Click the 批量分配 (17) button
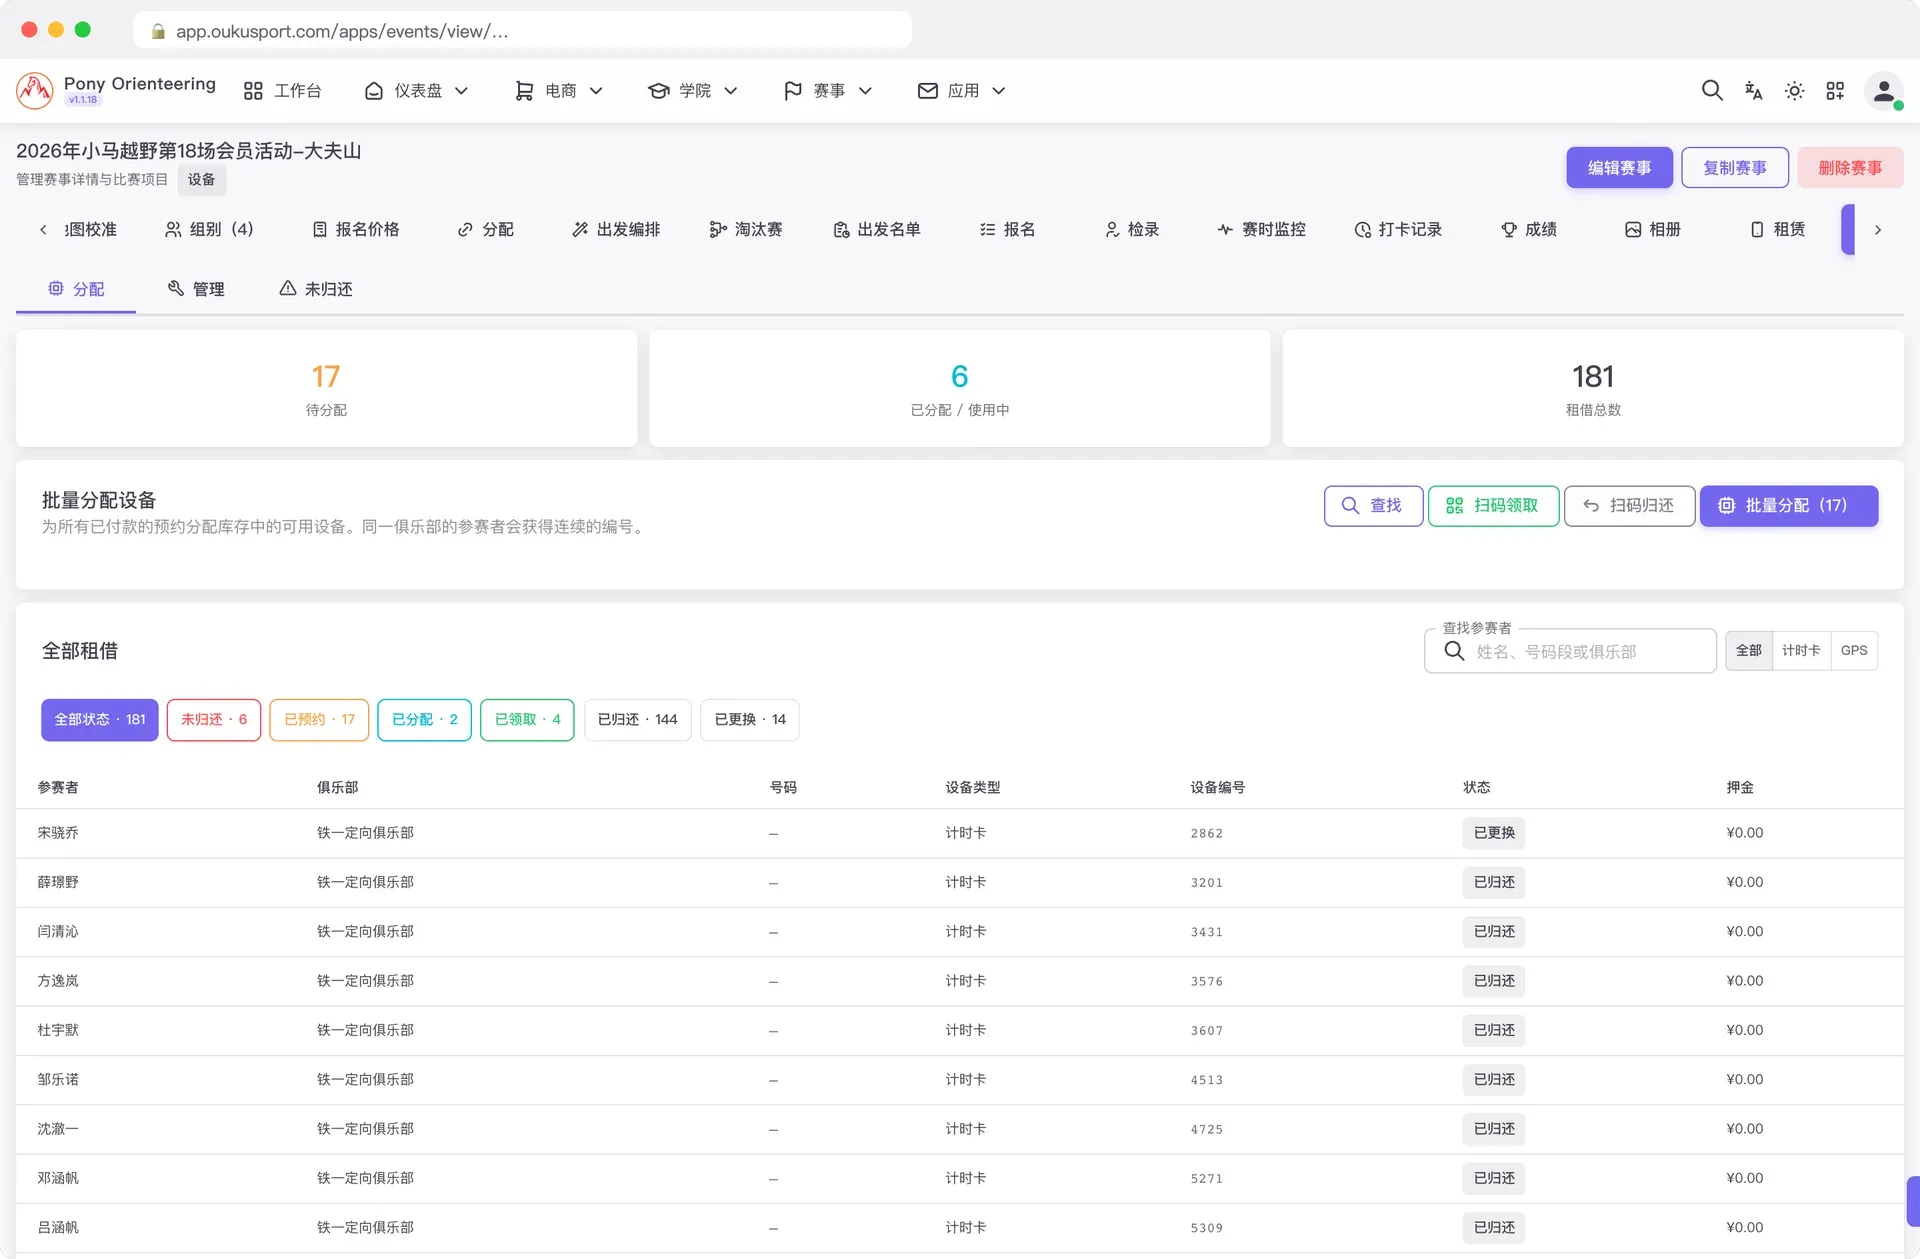 click(1788, 506)
